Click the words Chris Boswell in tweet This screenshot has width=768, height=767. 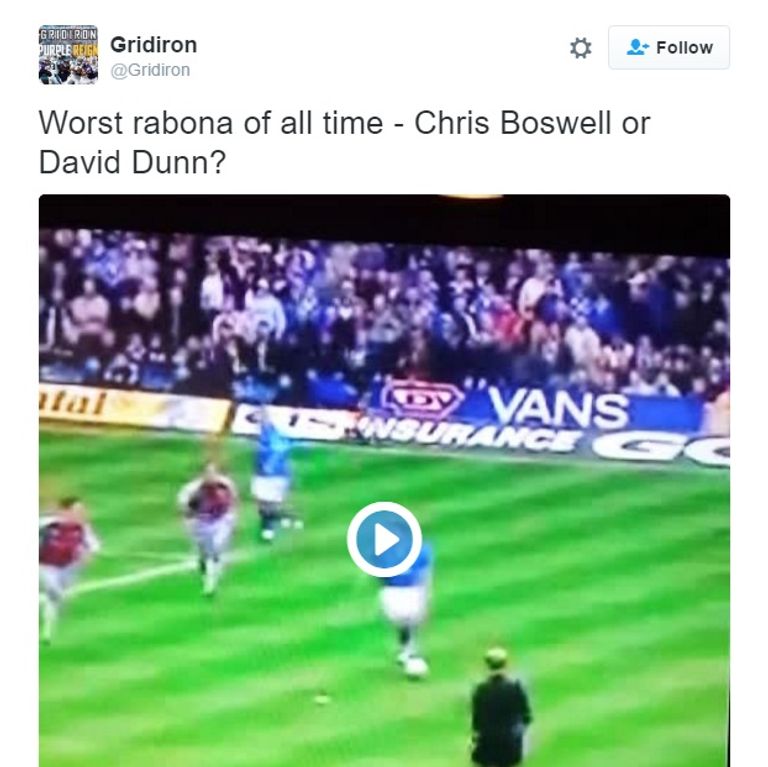pos(513,122)
